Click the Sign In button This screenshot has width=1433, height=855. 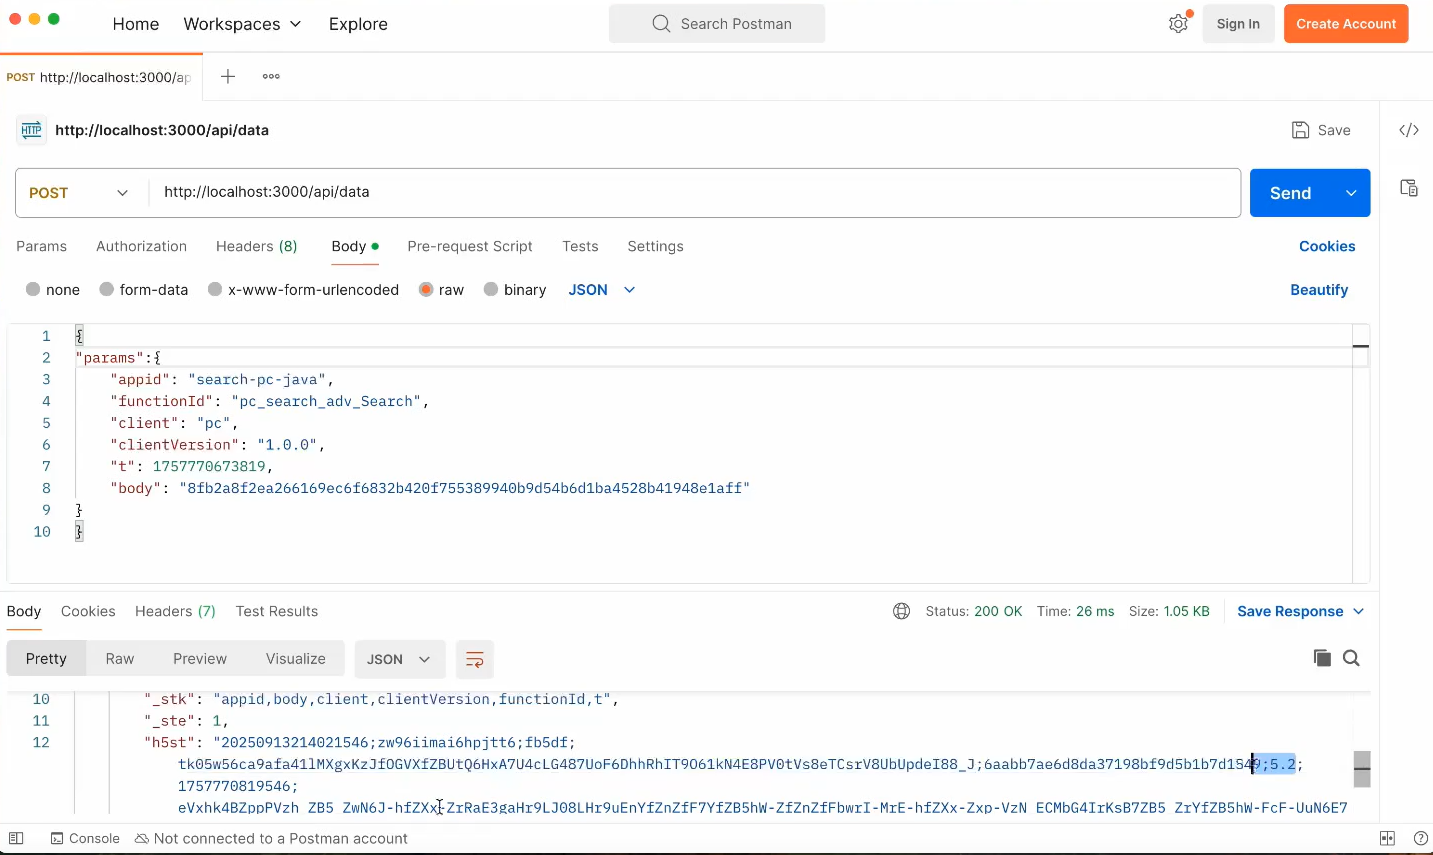coord(1238,24)
